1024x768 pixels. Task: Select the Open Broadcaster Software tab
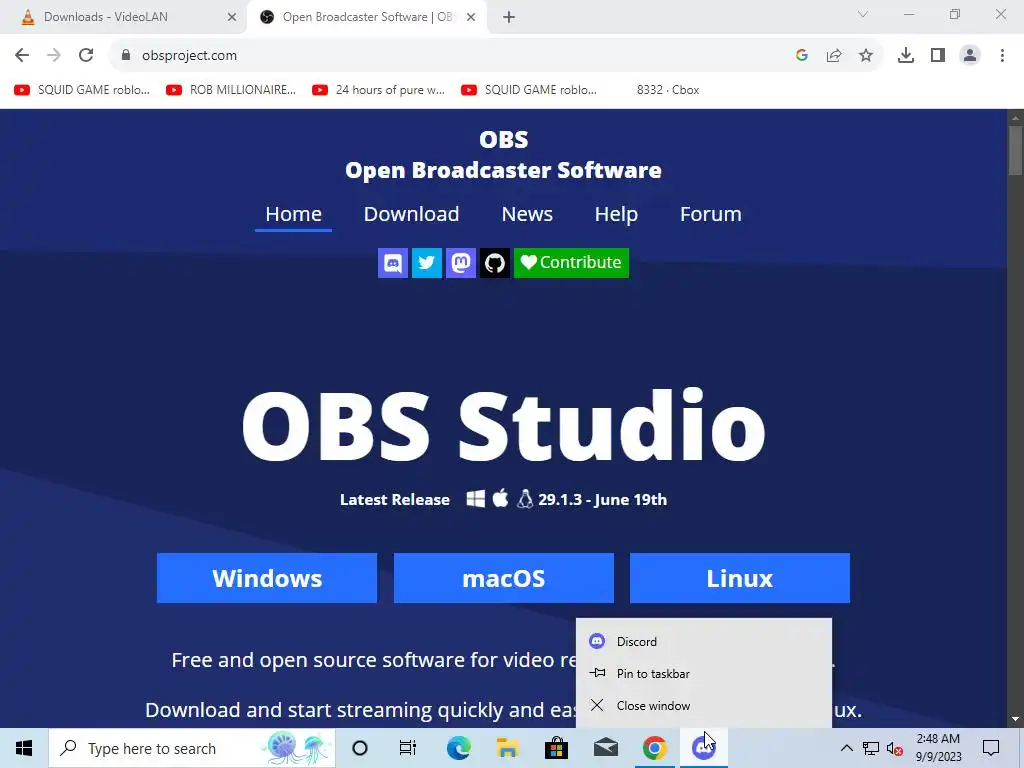tap(366, 17)
